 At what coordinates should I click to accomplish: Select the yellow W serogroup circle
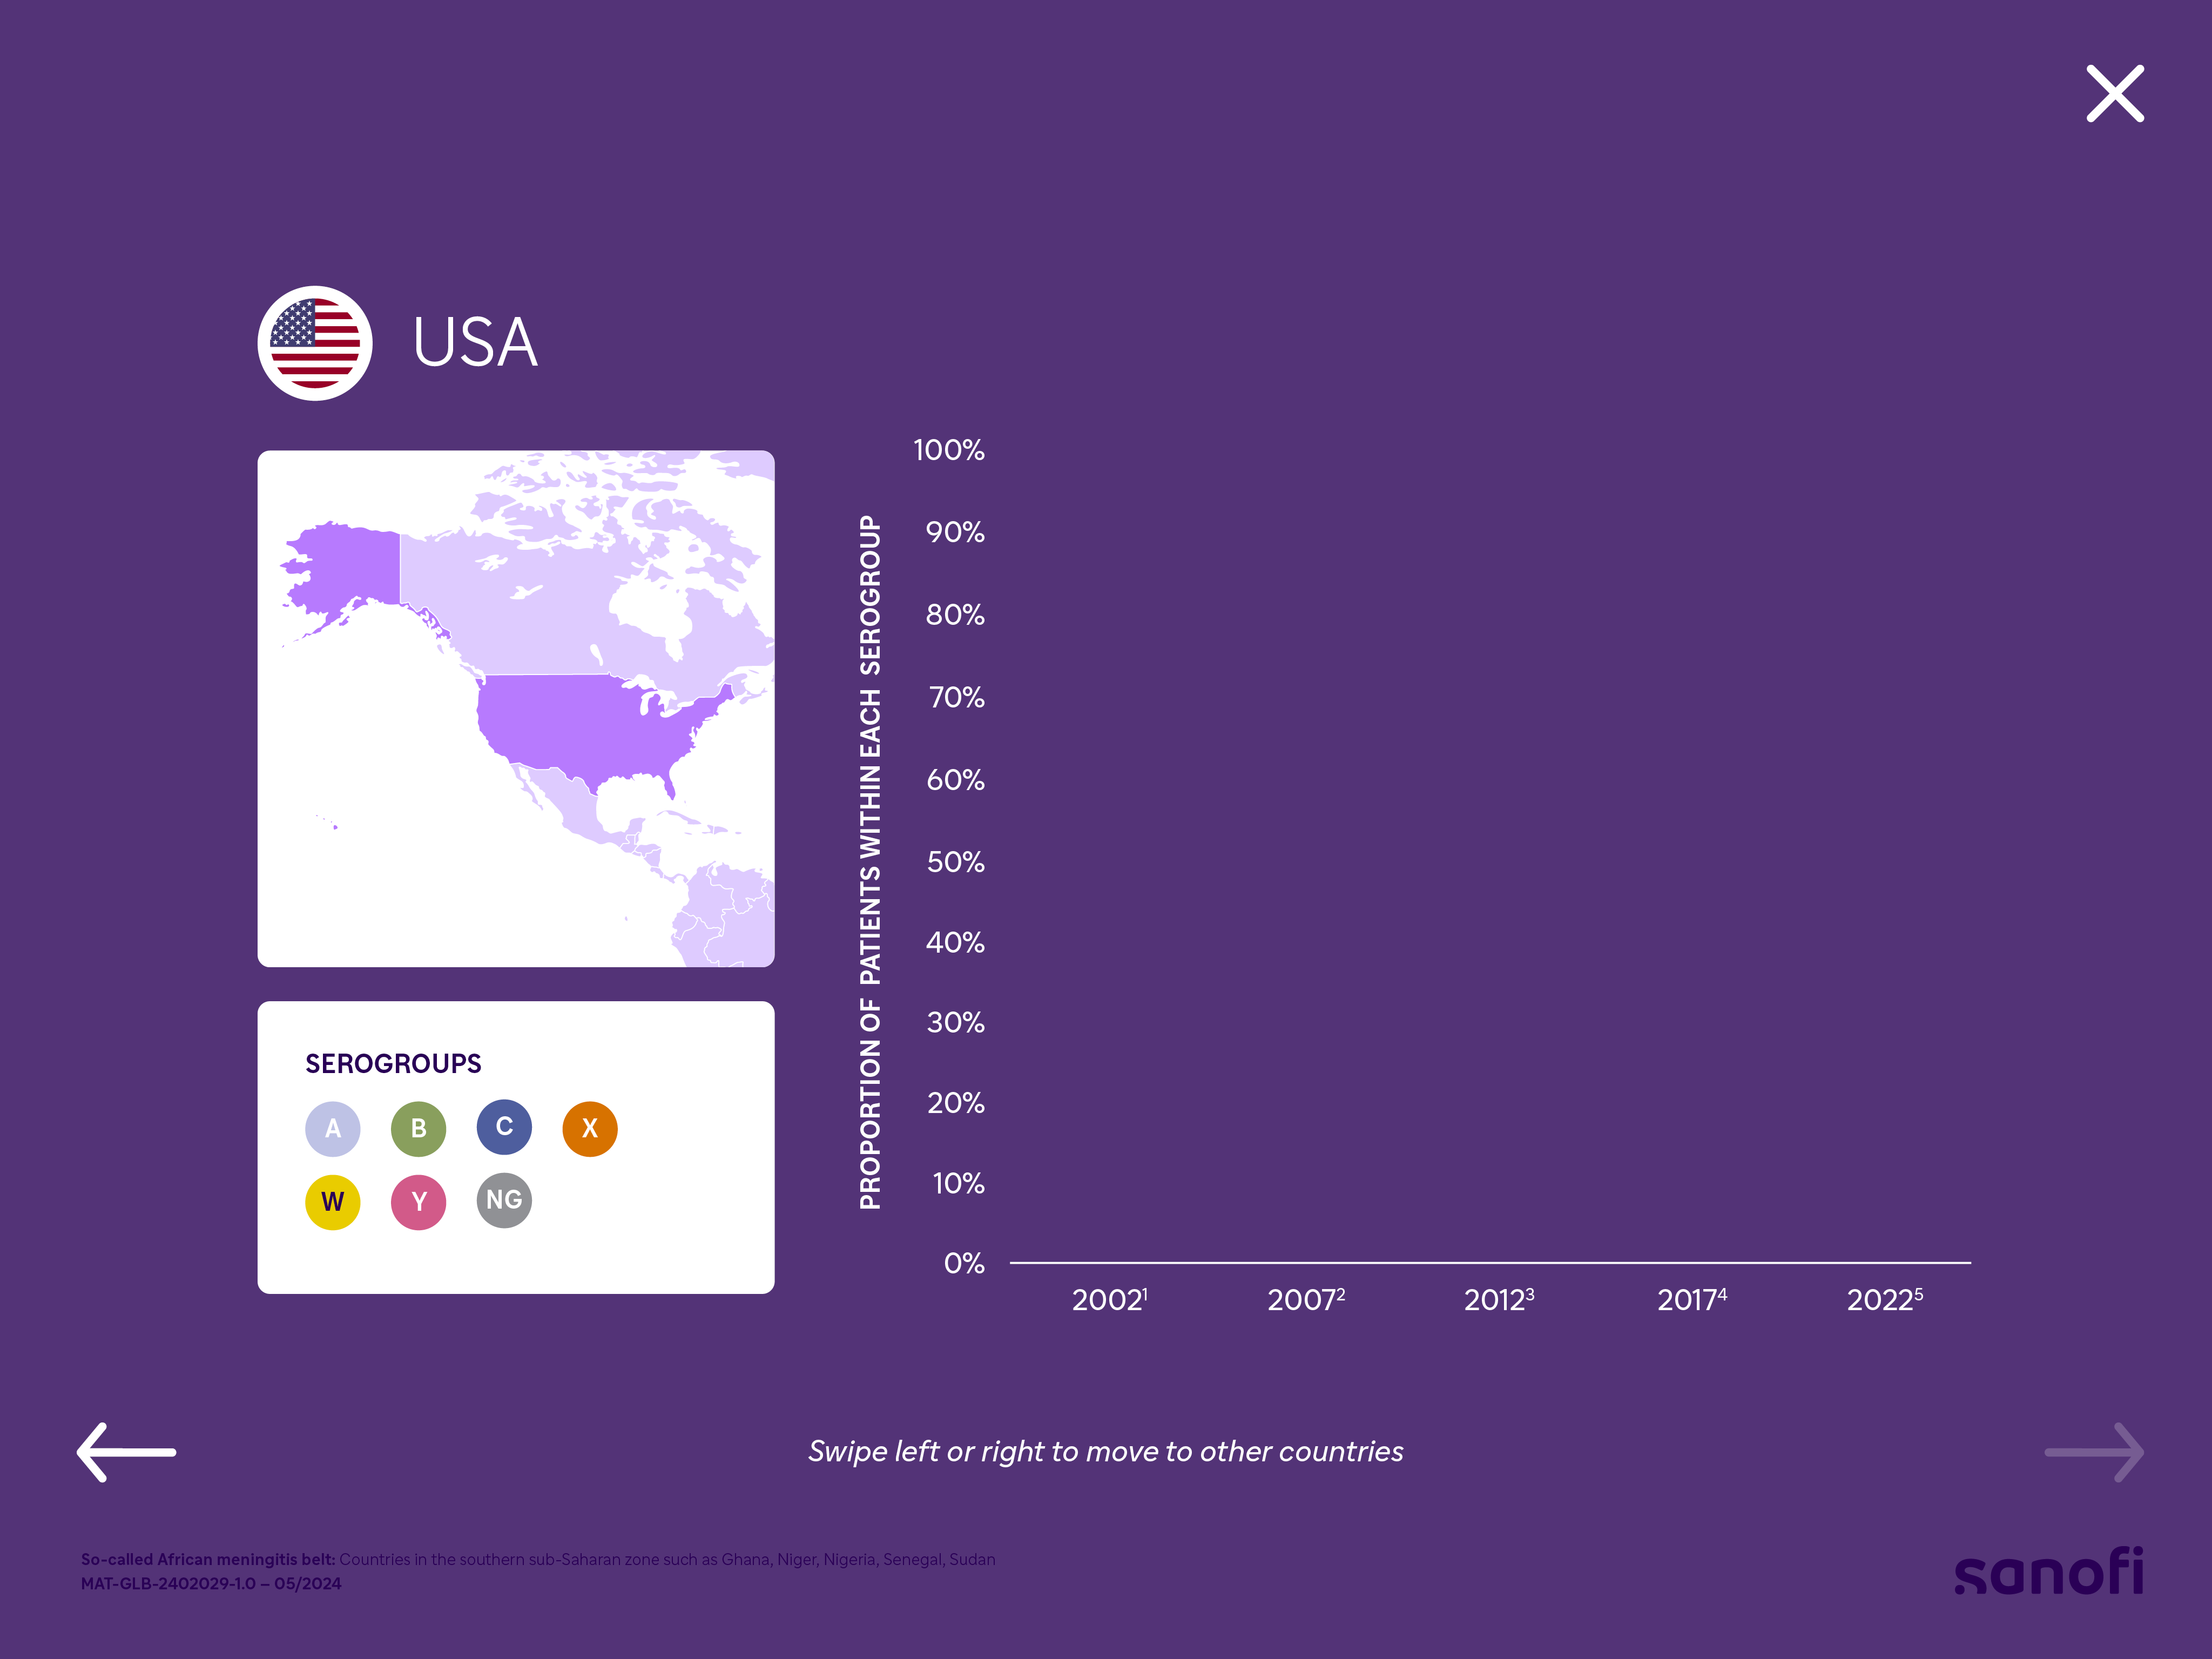pyautogui.click(x=333, y=1201)
